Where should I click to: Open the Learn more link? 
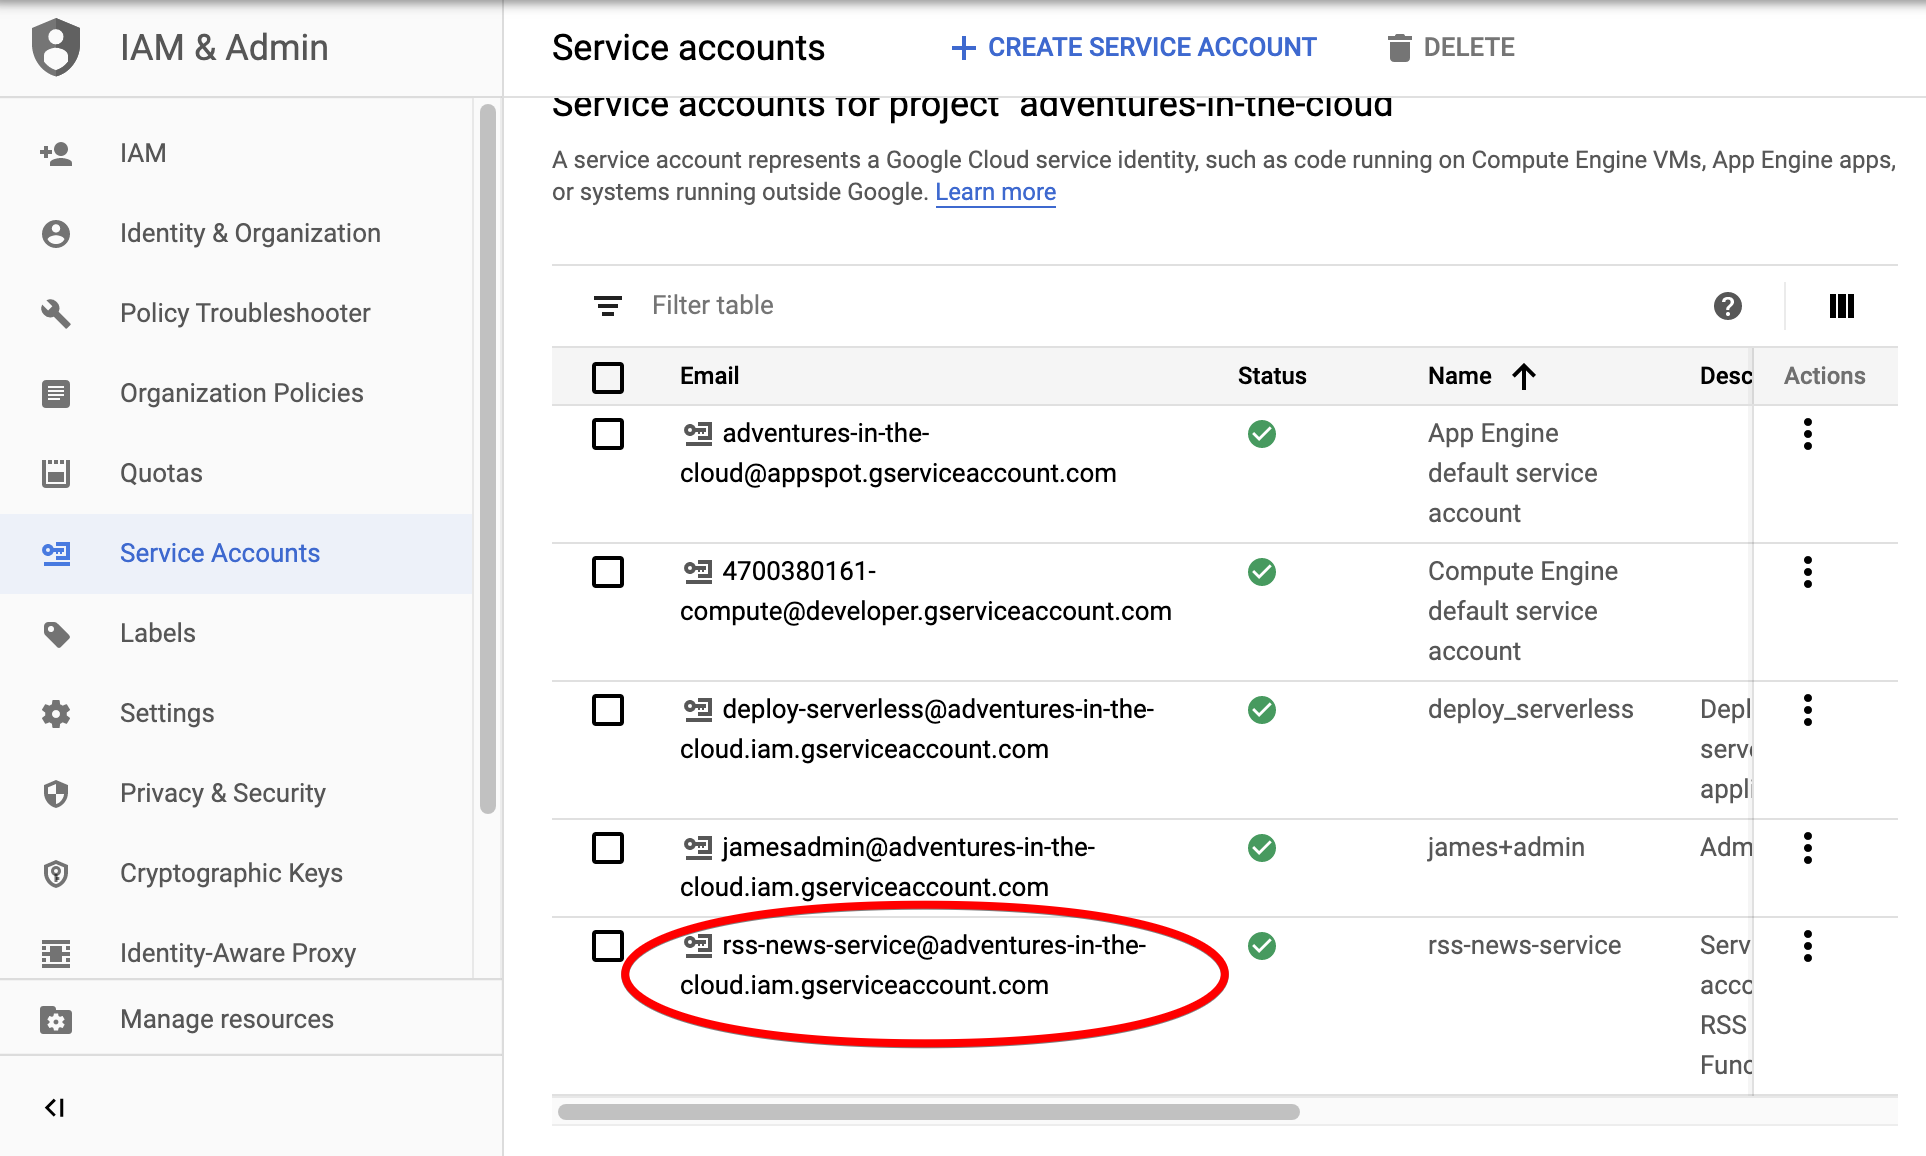[995, 192]
